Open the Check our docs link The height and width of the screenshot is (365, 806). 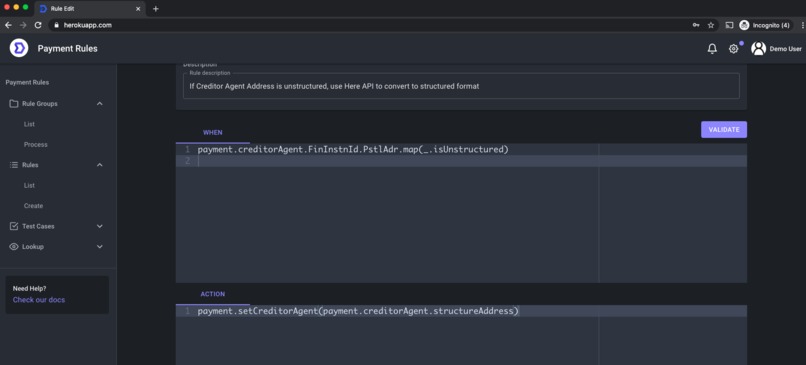tap(39, 300)
